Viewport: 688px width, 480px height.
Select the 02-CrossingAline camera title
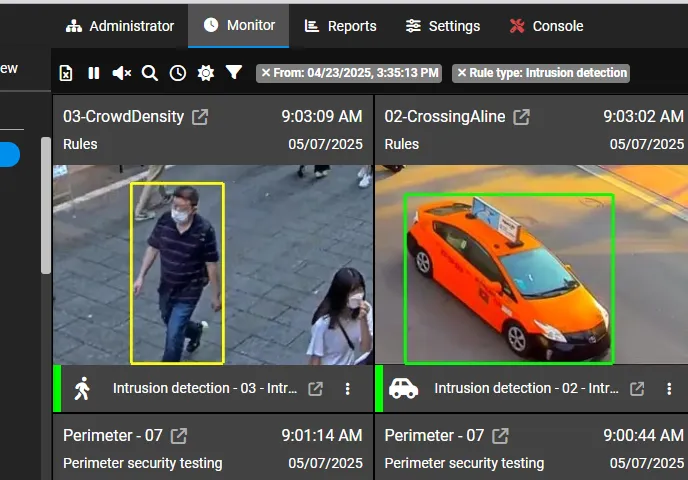click(x=445, y=117)
